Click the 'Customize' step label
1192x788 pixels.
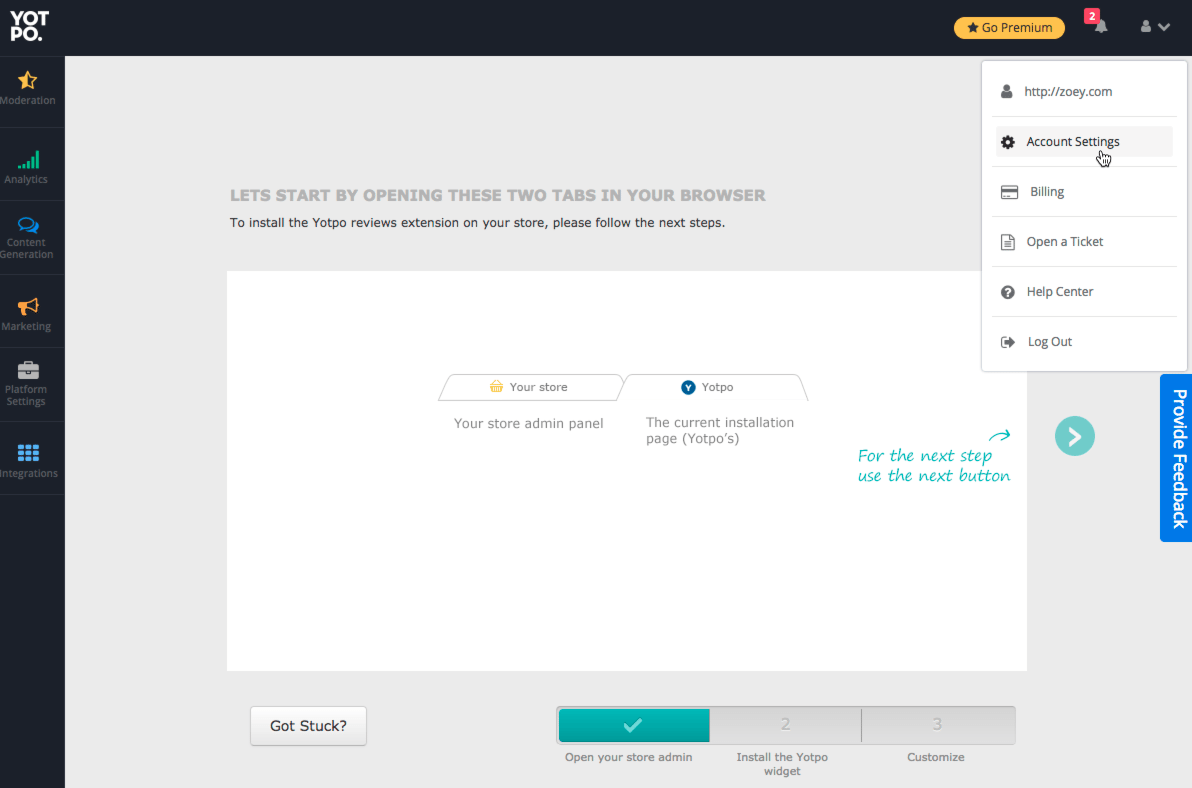pos(936,758)
